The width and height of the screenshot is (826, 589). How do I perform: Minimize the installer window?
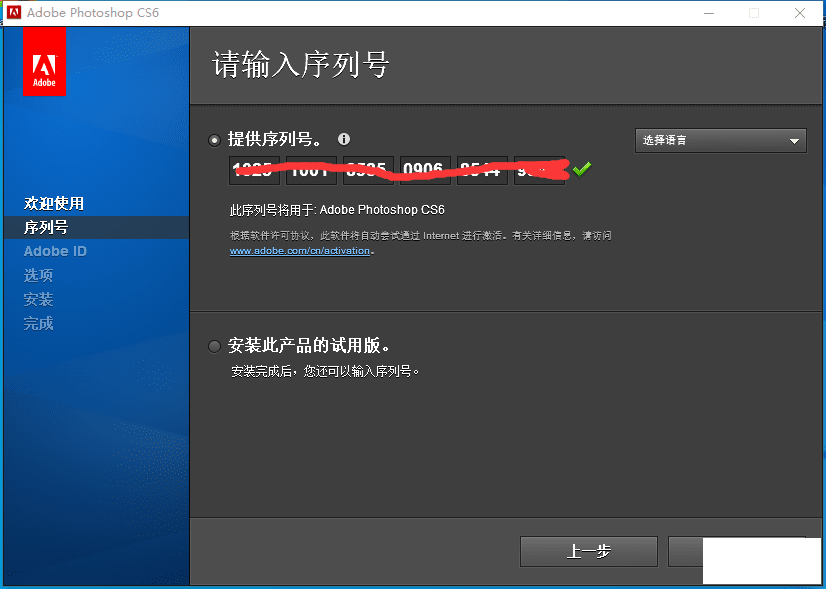[x=709, y=13]
